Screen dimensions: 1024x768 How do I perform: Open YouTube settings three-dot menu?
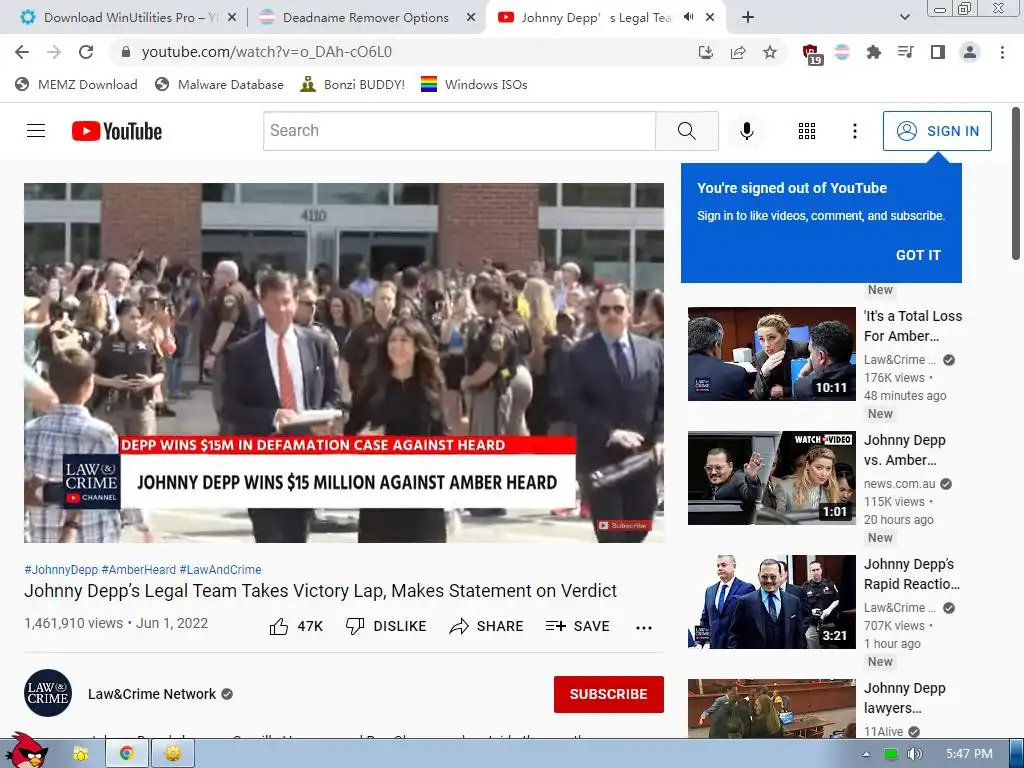(x=854, y=131)
